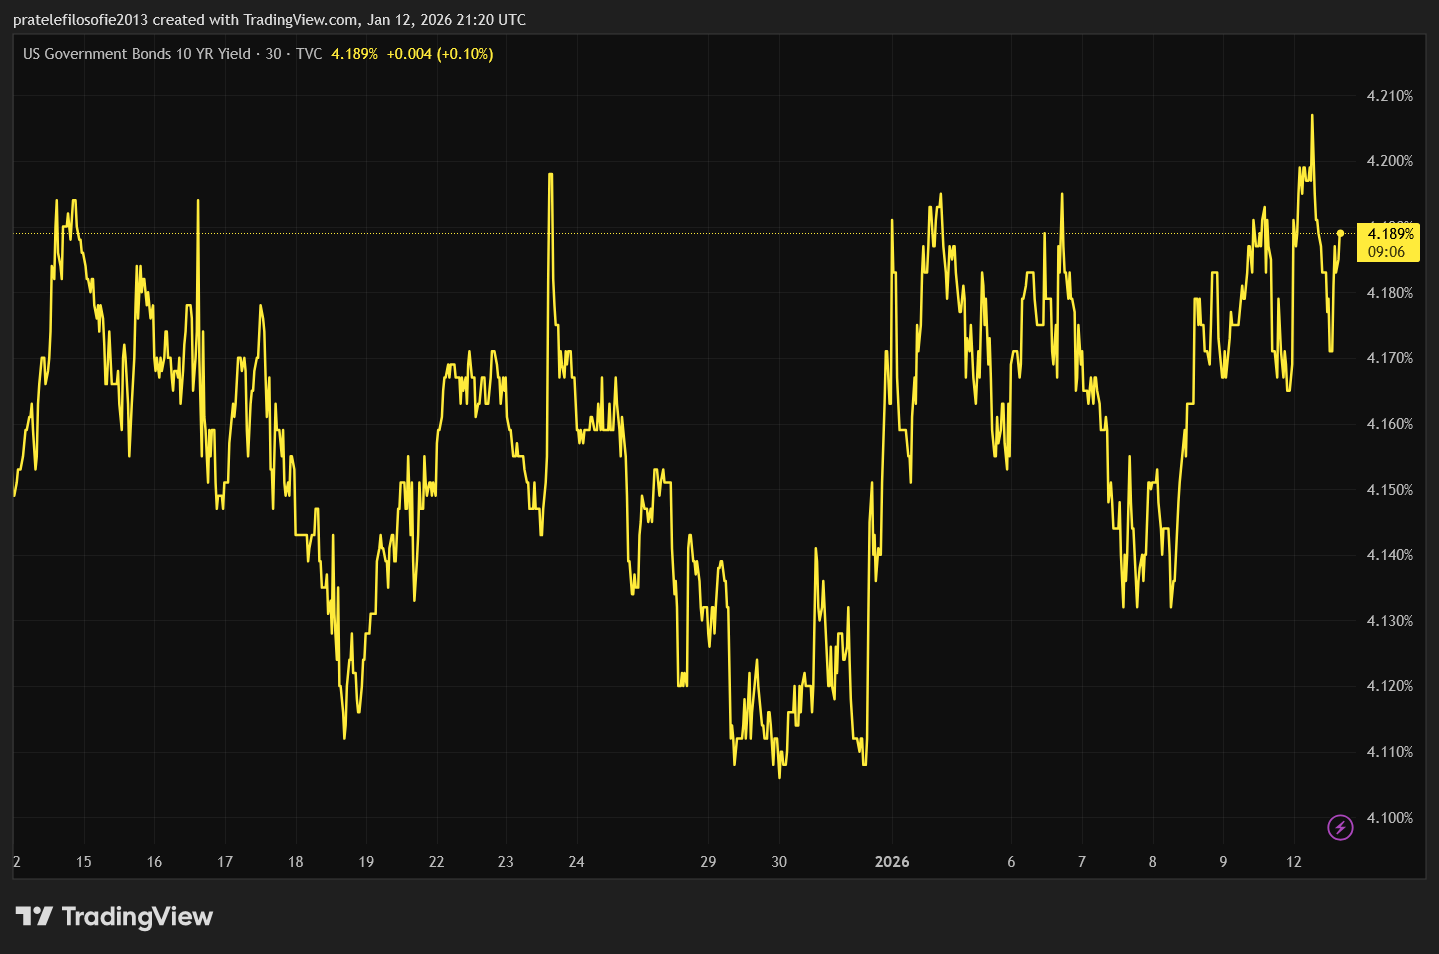Image resolution: width=1439 pixels, height=954 pixels.
Task: Click the snapshot credit line with Jan 12, 2026
Action: tap(269, 20)
